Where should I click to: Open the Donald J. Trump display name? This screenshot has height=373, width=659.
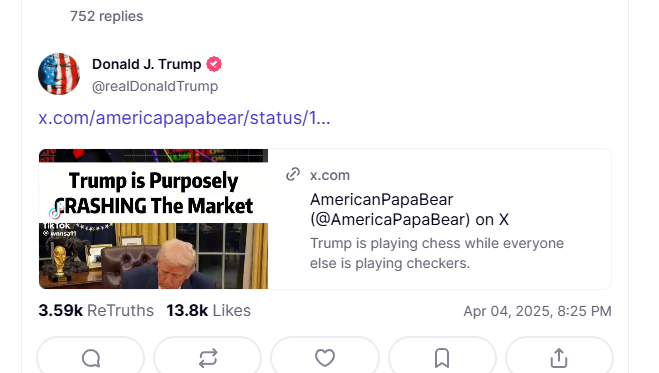147,64
